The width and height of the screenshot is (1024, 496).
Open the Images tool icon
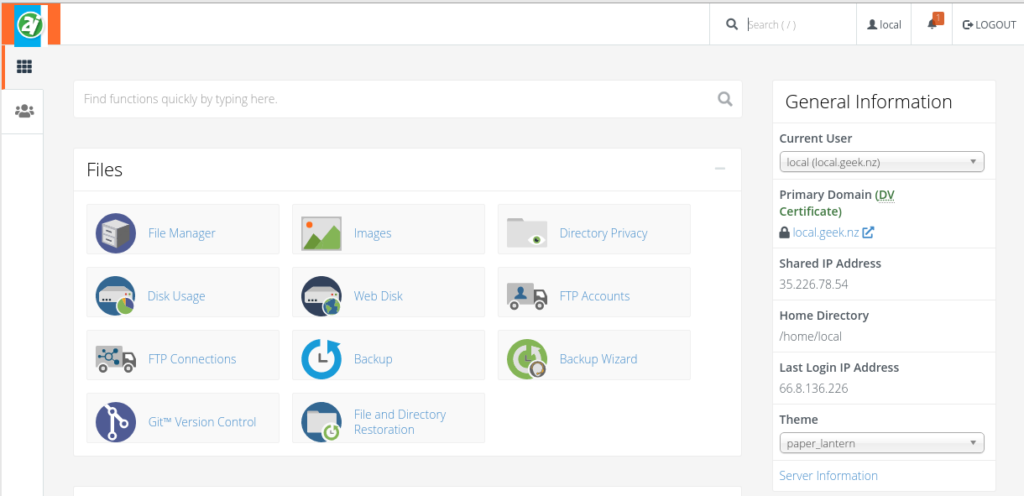(x=321, y=233)
